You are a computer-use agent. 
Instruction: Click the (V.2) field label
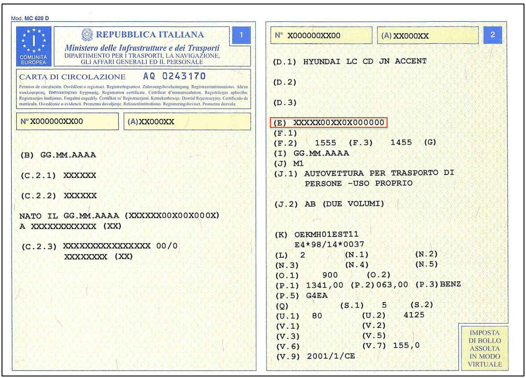(374, 325)
